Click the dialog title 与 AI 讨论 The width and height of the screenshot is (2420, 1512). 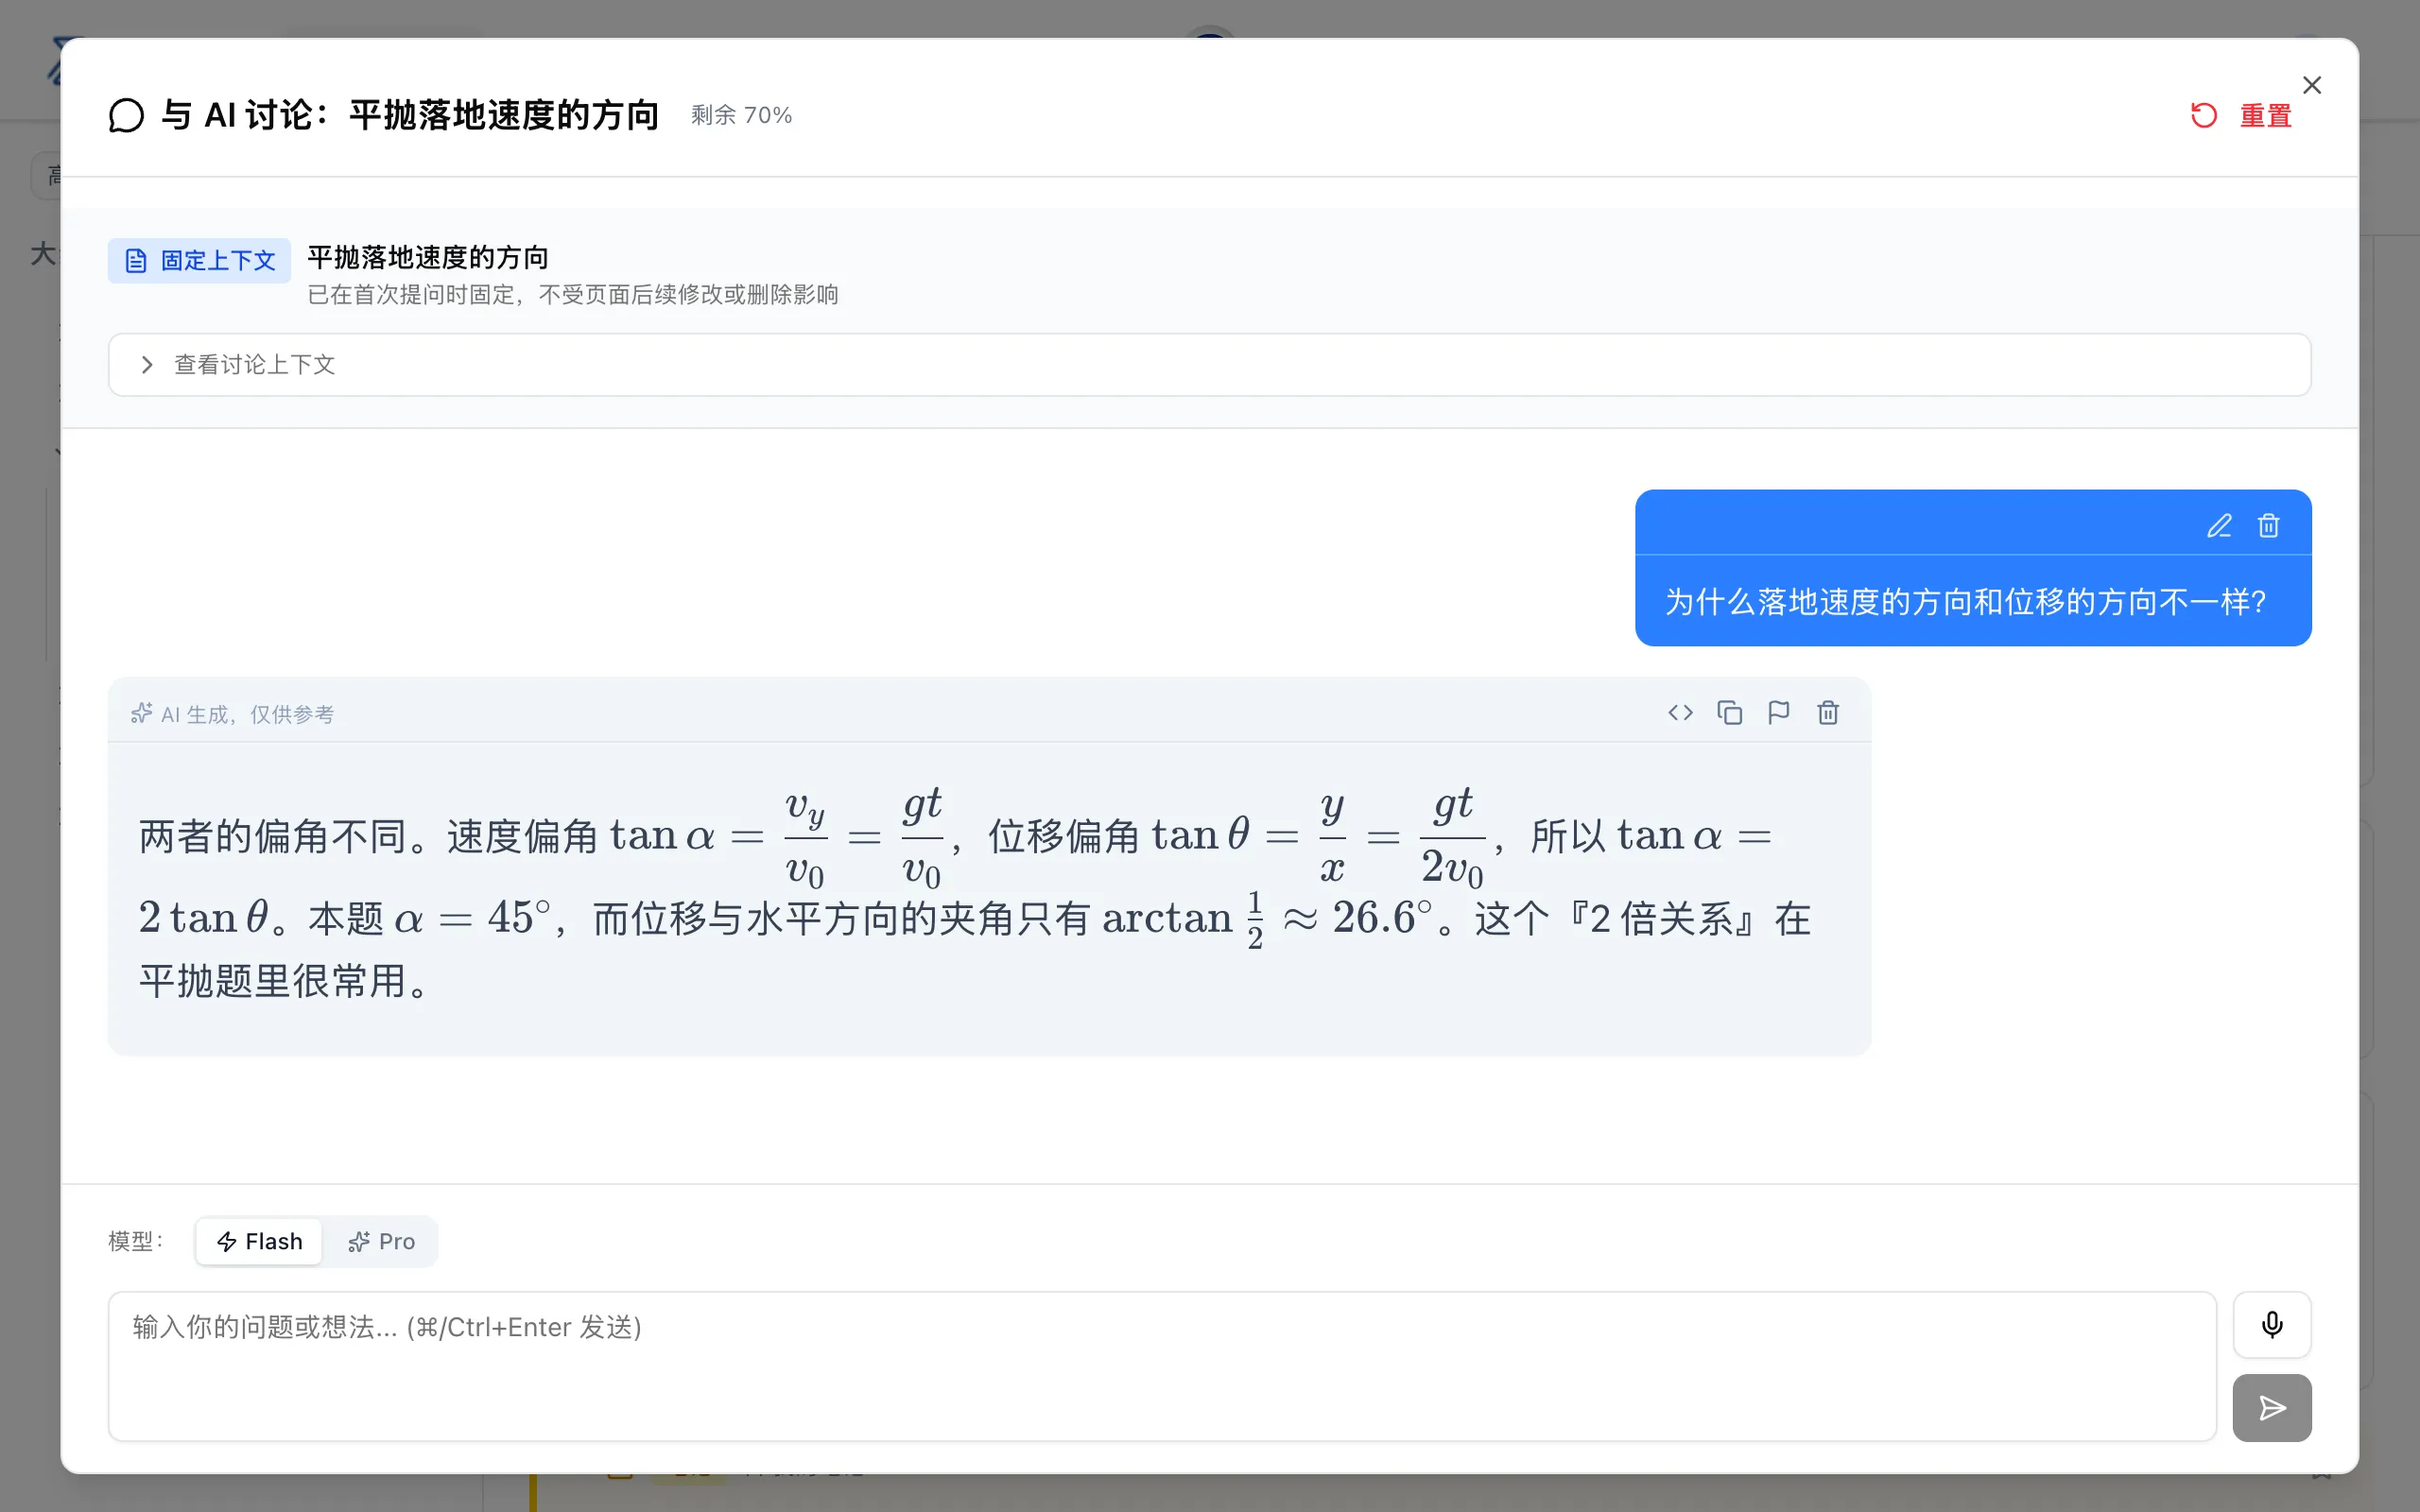click(410, 116)
